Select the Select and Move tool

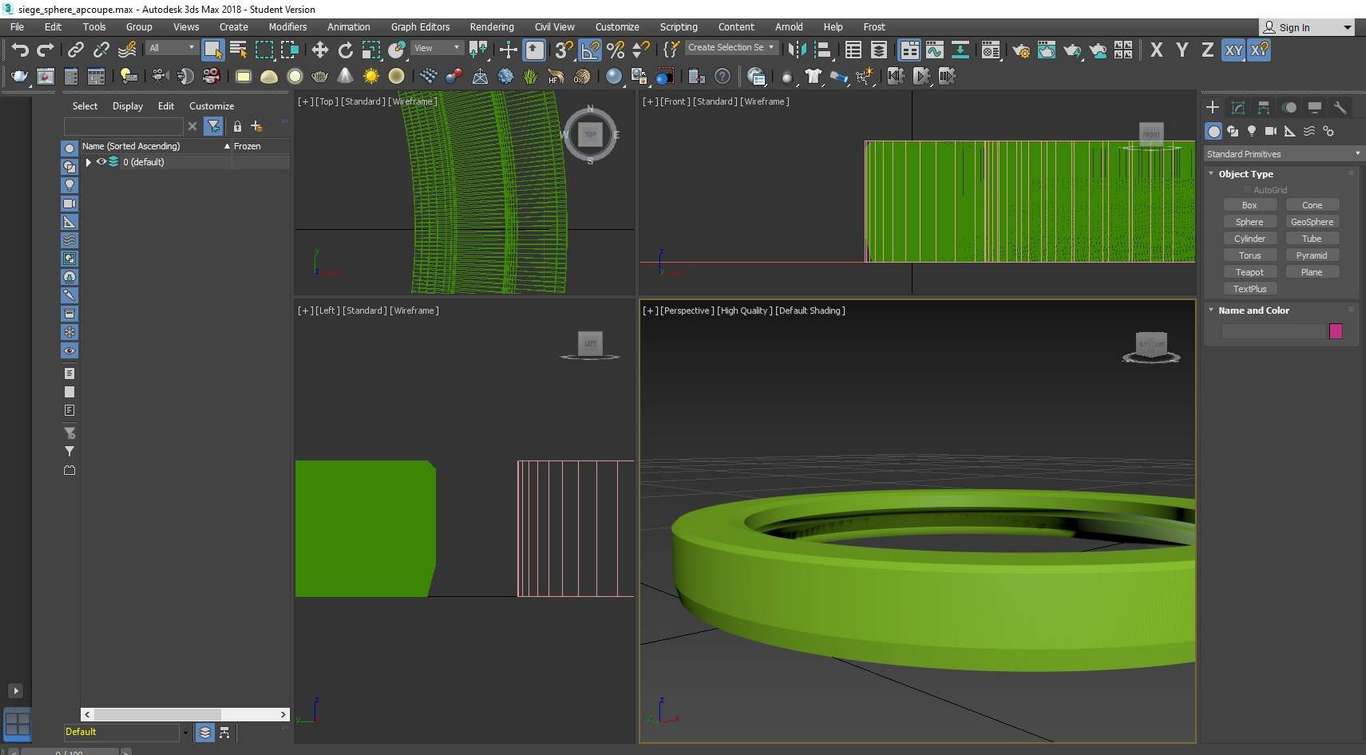320,49
